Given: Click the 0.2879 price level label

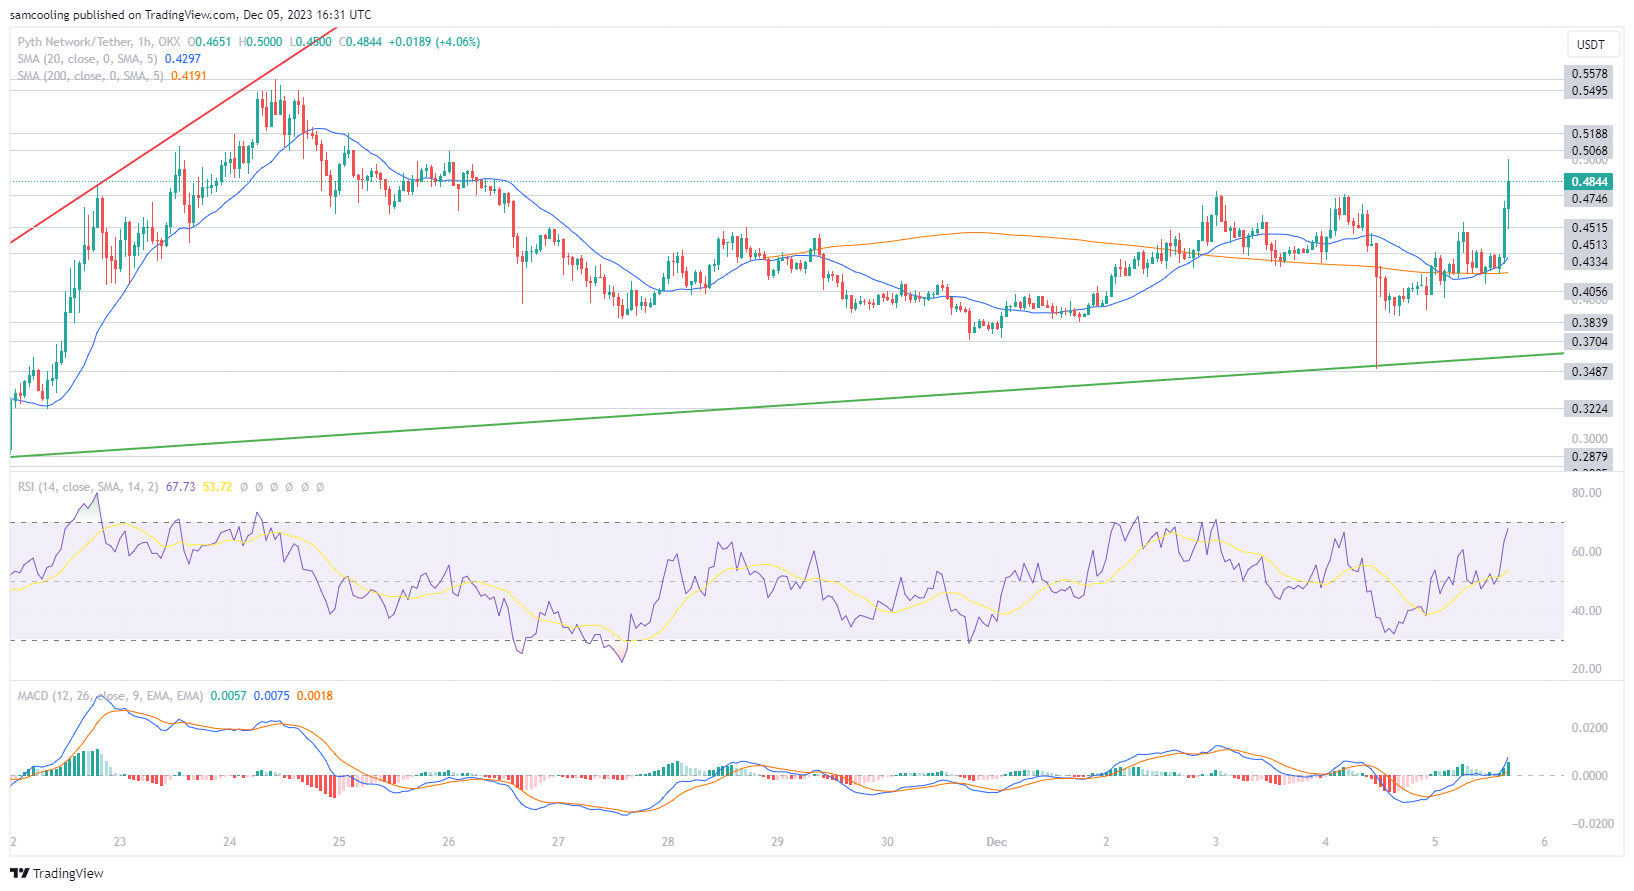Looking at the screenshot, I should [1589, 457].
